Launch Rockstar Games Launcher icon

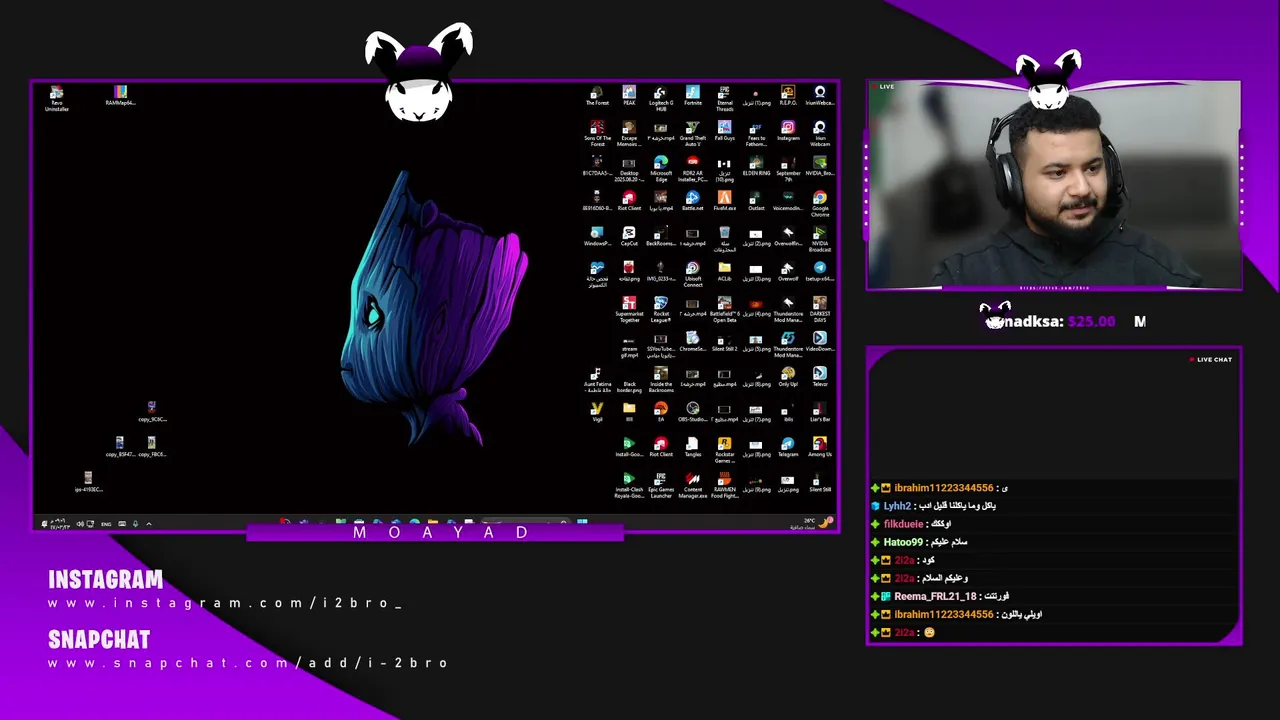725,449
